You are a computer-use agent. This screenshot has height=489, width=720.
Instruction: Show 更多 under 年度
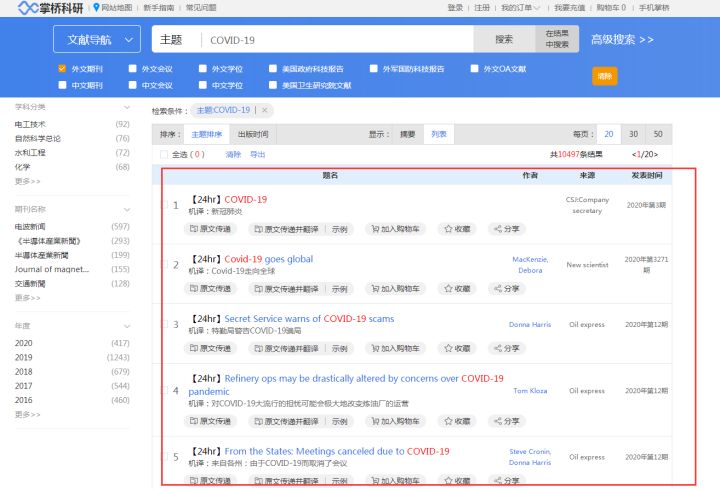[28, 414]
